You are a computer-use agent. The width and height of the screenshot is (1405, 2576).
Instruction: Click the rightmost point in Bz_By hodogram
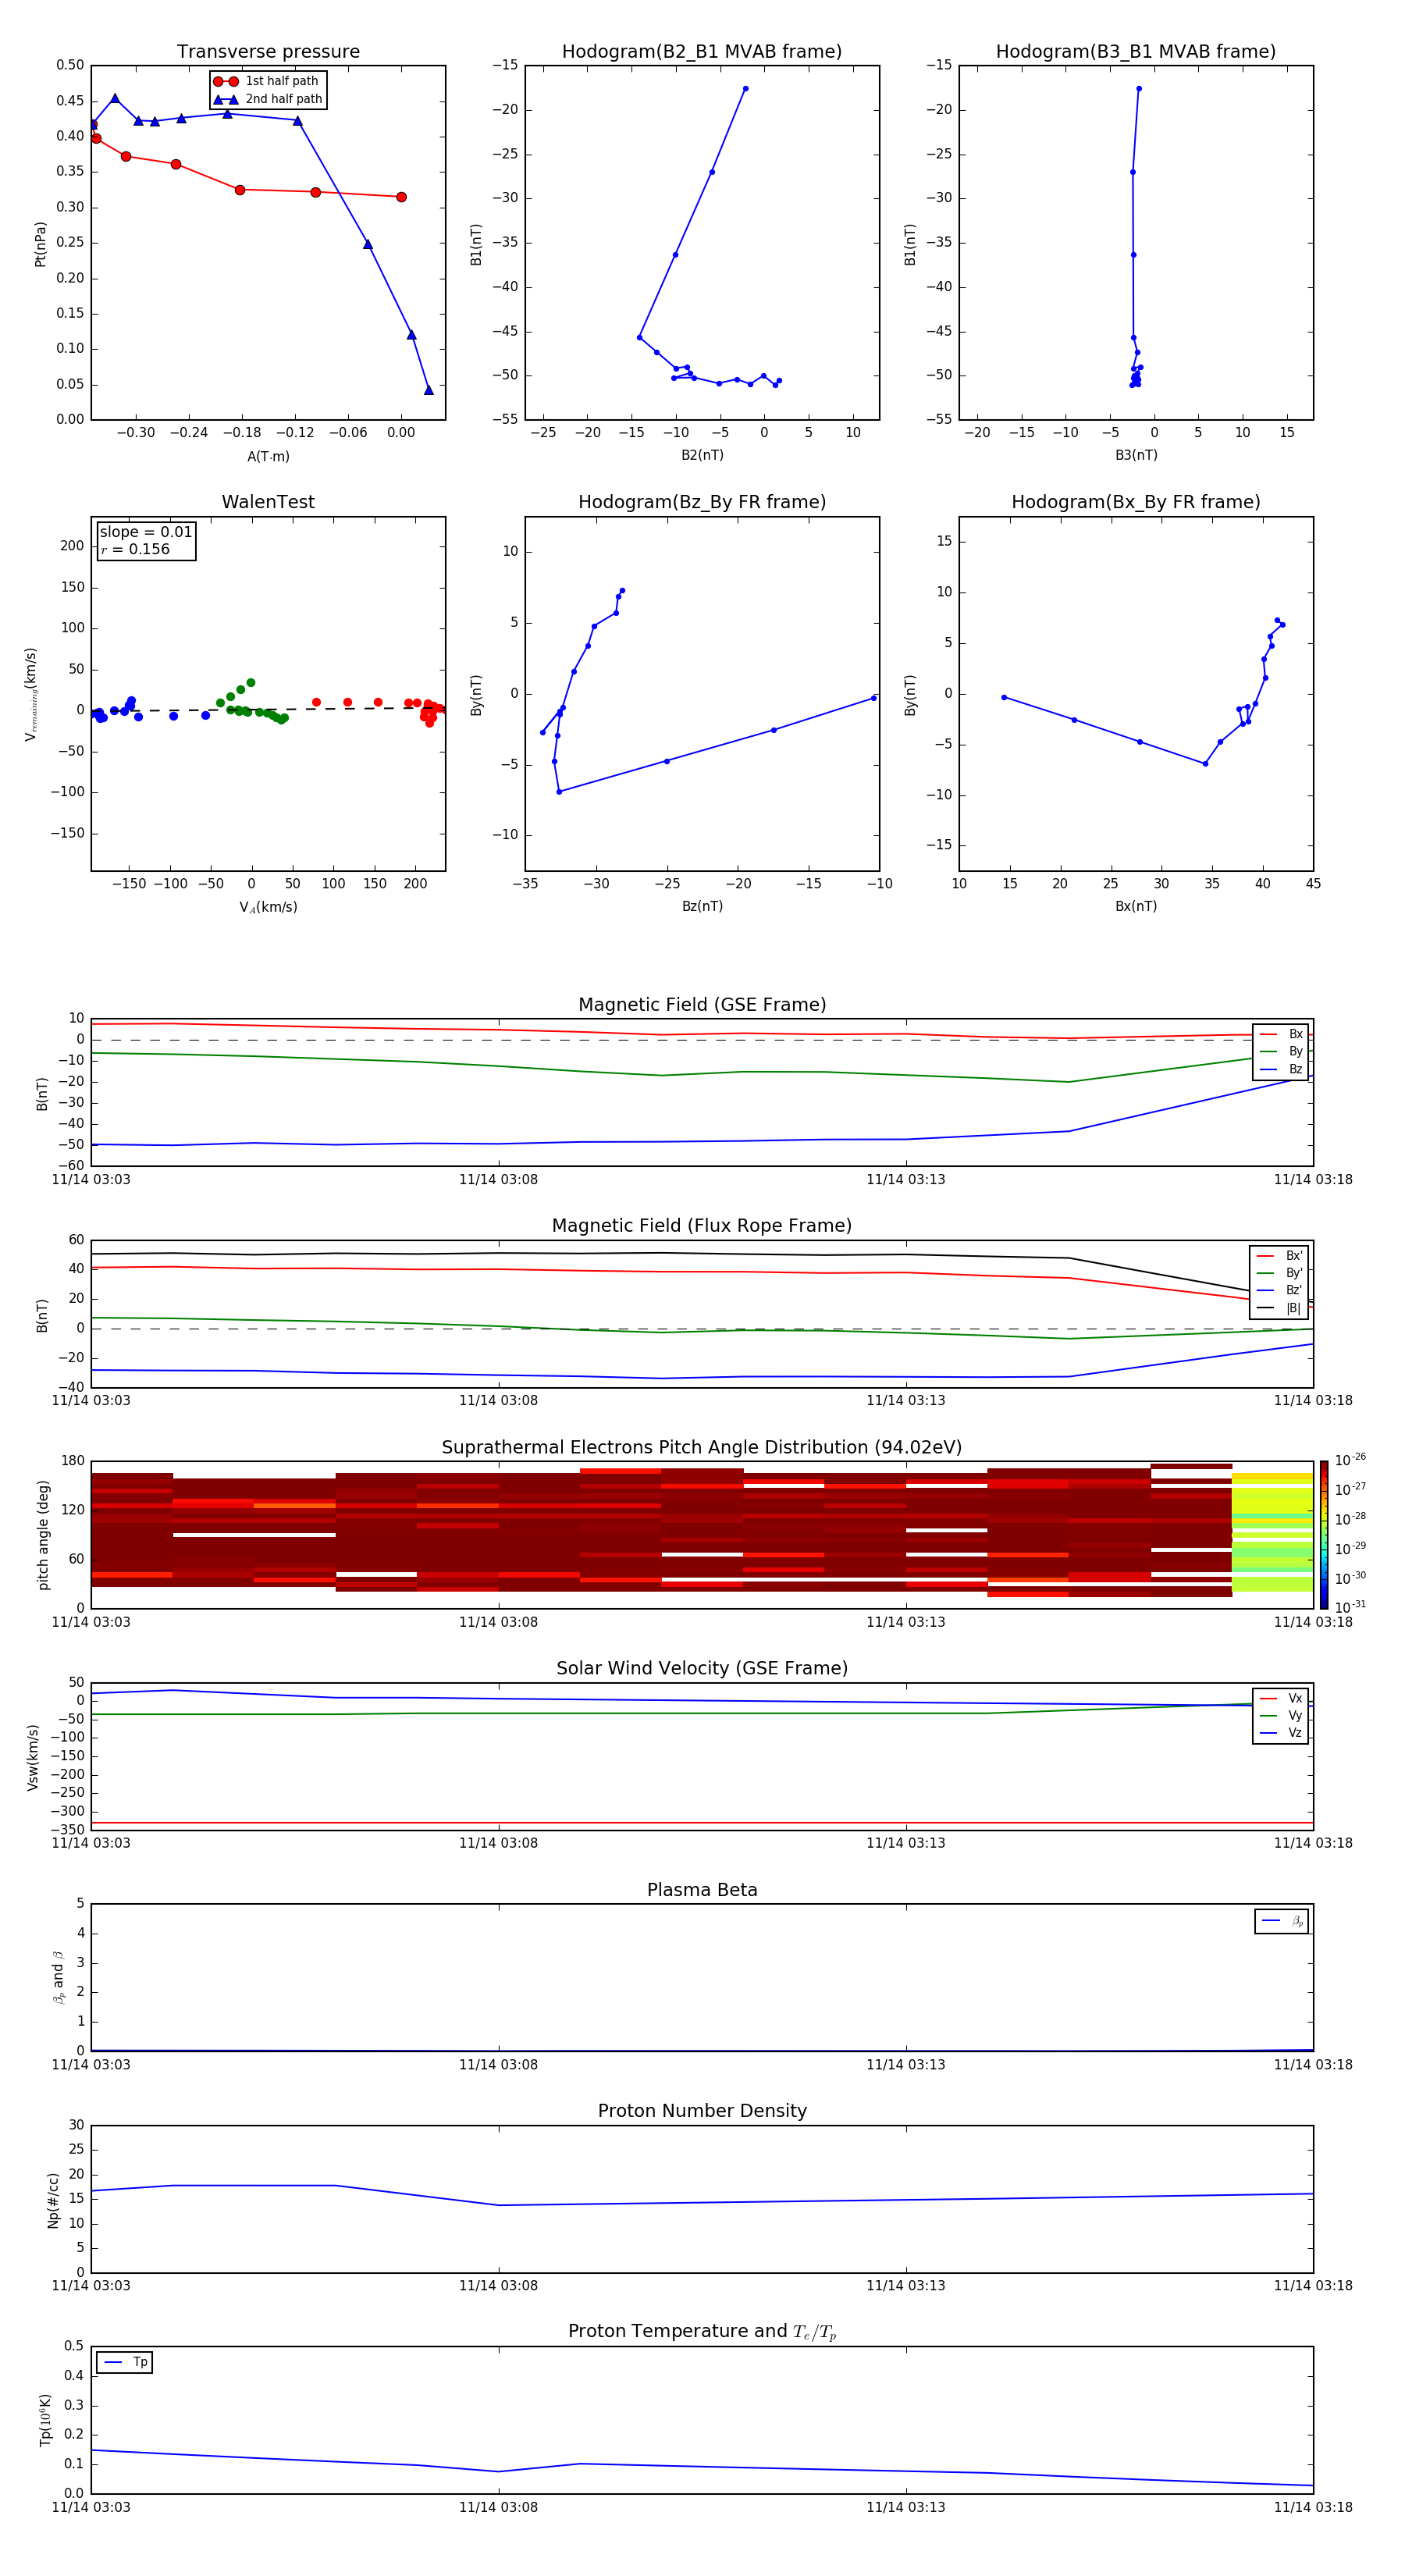[874, 698]
